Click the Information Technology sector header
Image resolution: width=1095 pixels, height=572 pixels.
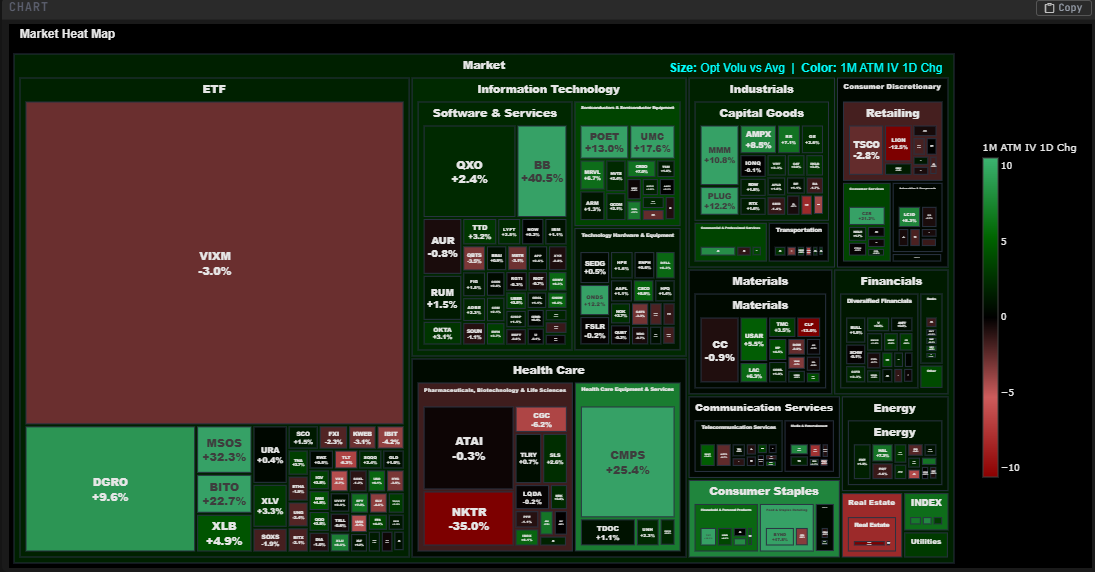(548, 89)
